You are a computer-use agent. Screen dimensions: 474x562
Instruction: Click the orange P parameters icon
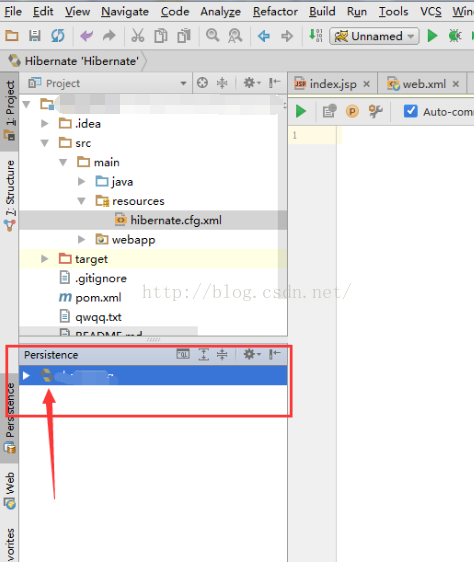tap(352, 111)
